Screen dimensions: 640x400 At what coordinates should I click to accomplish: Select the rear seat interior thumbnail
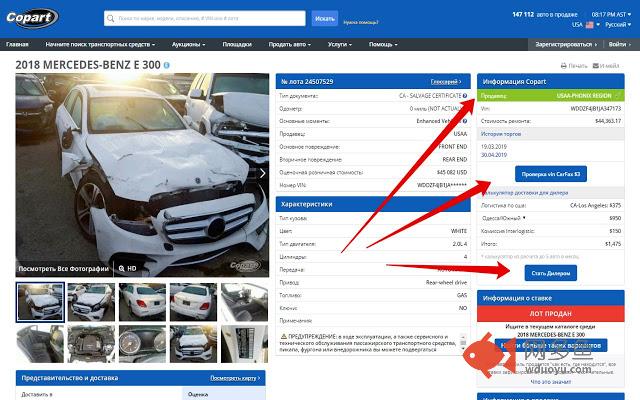(40, 344)
